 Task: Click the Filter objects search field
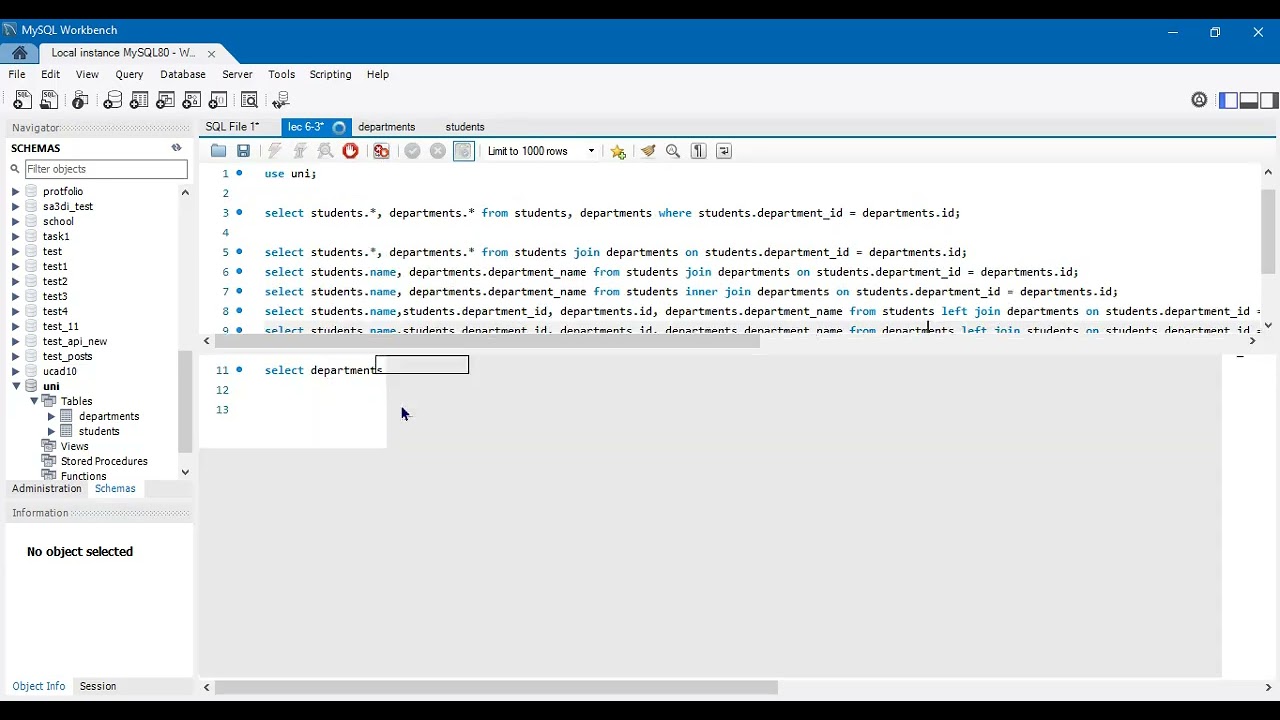(x=106, y=169)
